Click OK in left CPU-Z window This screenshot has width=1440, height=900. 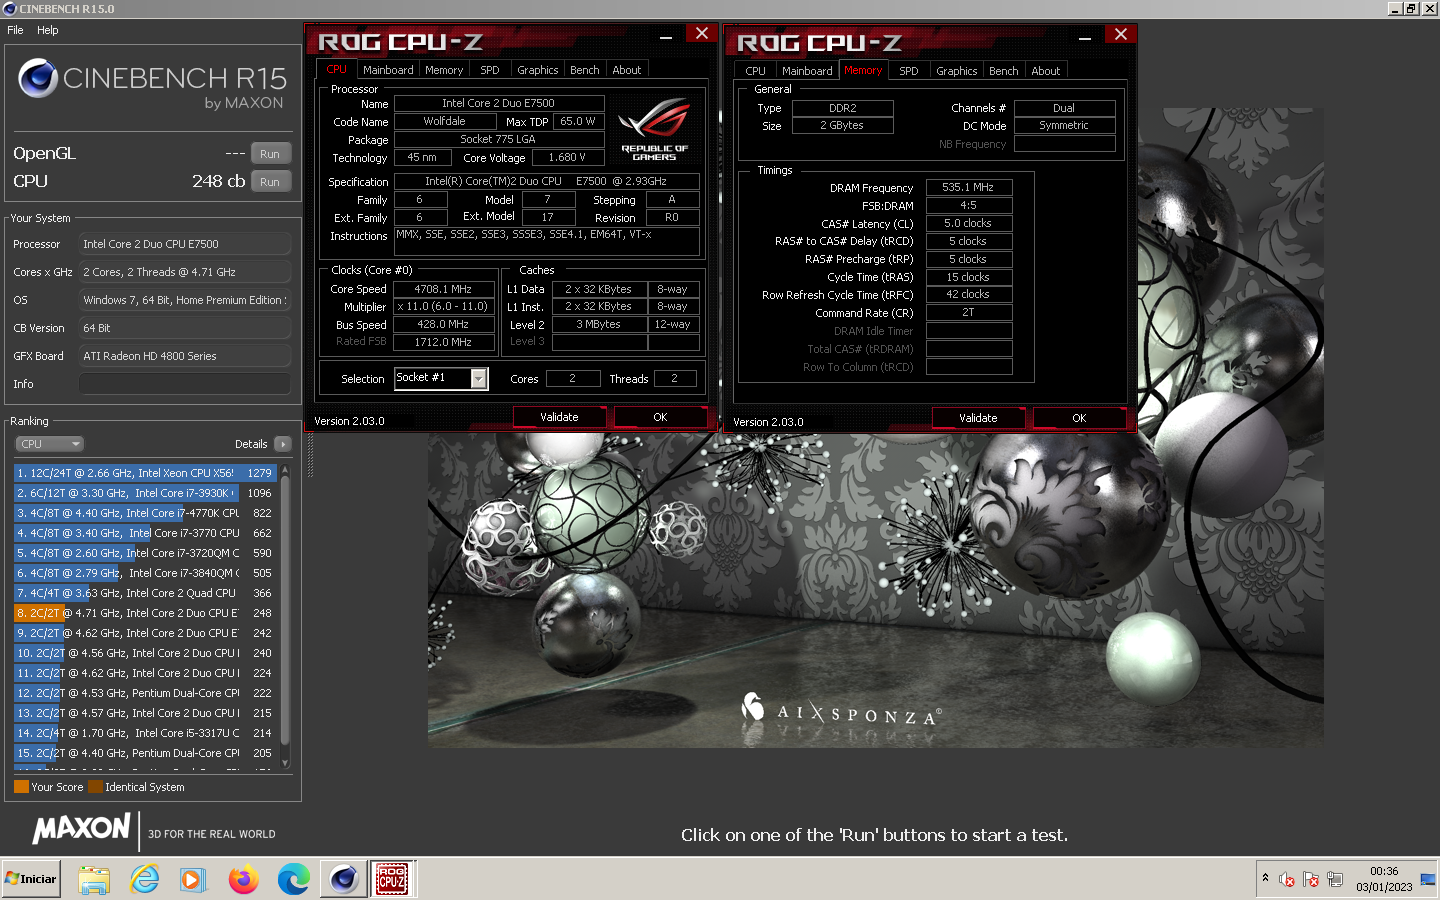(x=660, y=417)
